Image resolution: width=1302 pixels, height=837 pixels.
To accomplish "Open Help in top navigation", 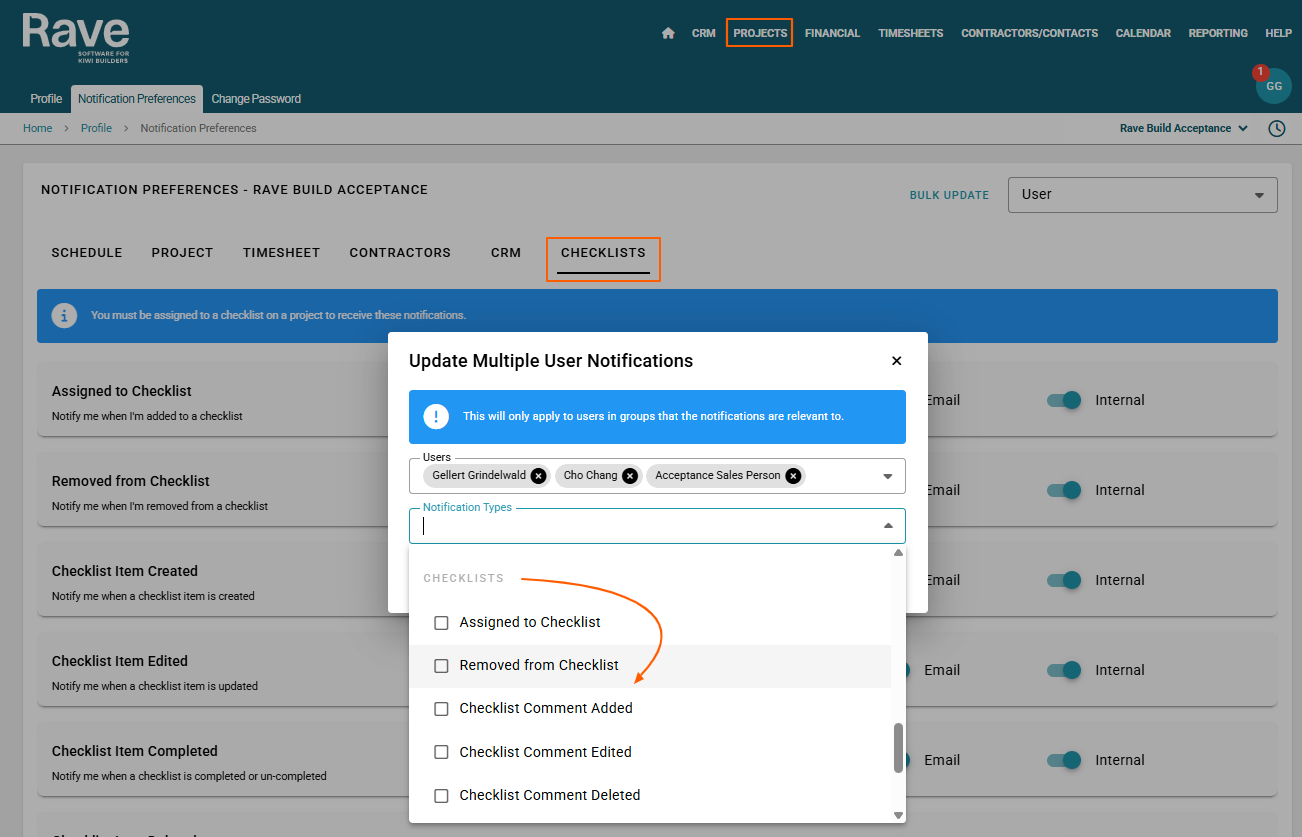I will coord(1278,33).
